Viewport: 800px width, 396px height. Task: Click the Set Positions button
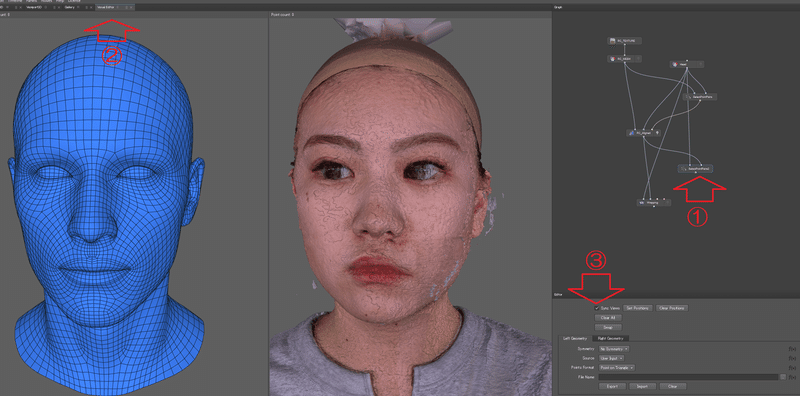637,308
